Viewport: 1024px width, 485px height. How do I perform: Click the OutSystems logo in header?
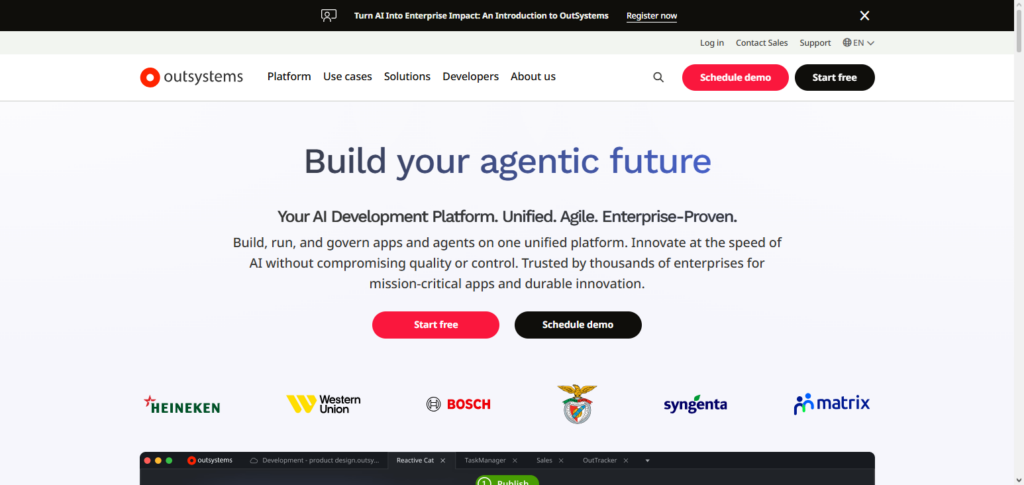[191, 77]
